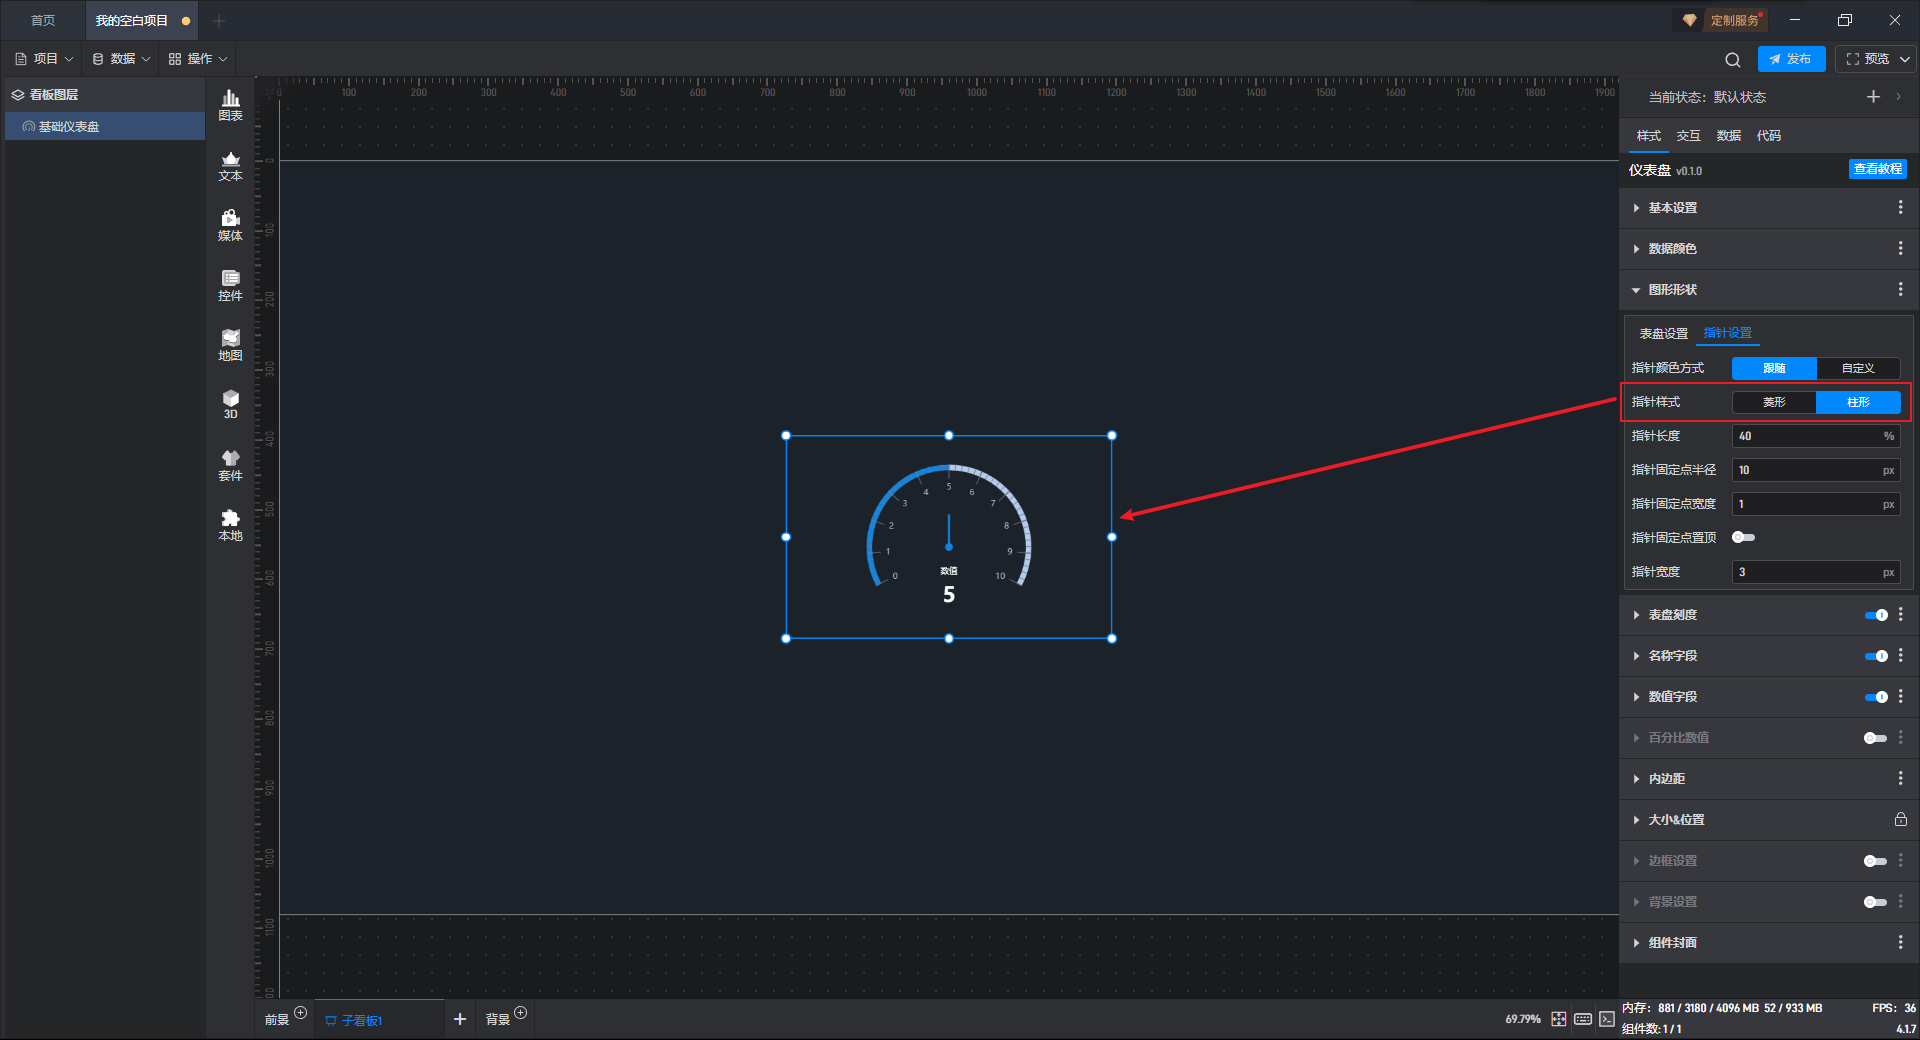
Task: Add a new state with the plus icon
Action: [1873, 97]
